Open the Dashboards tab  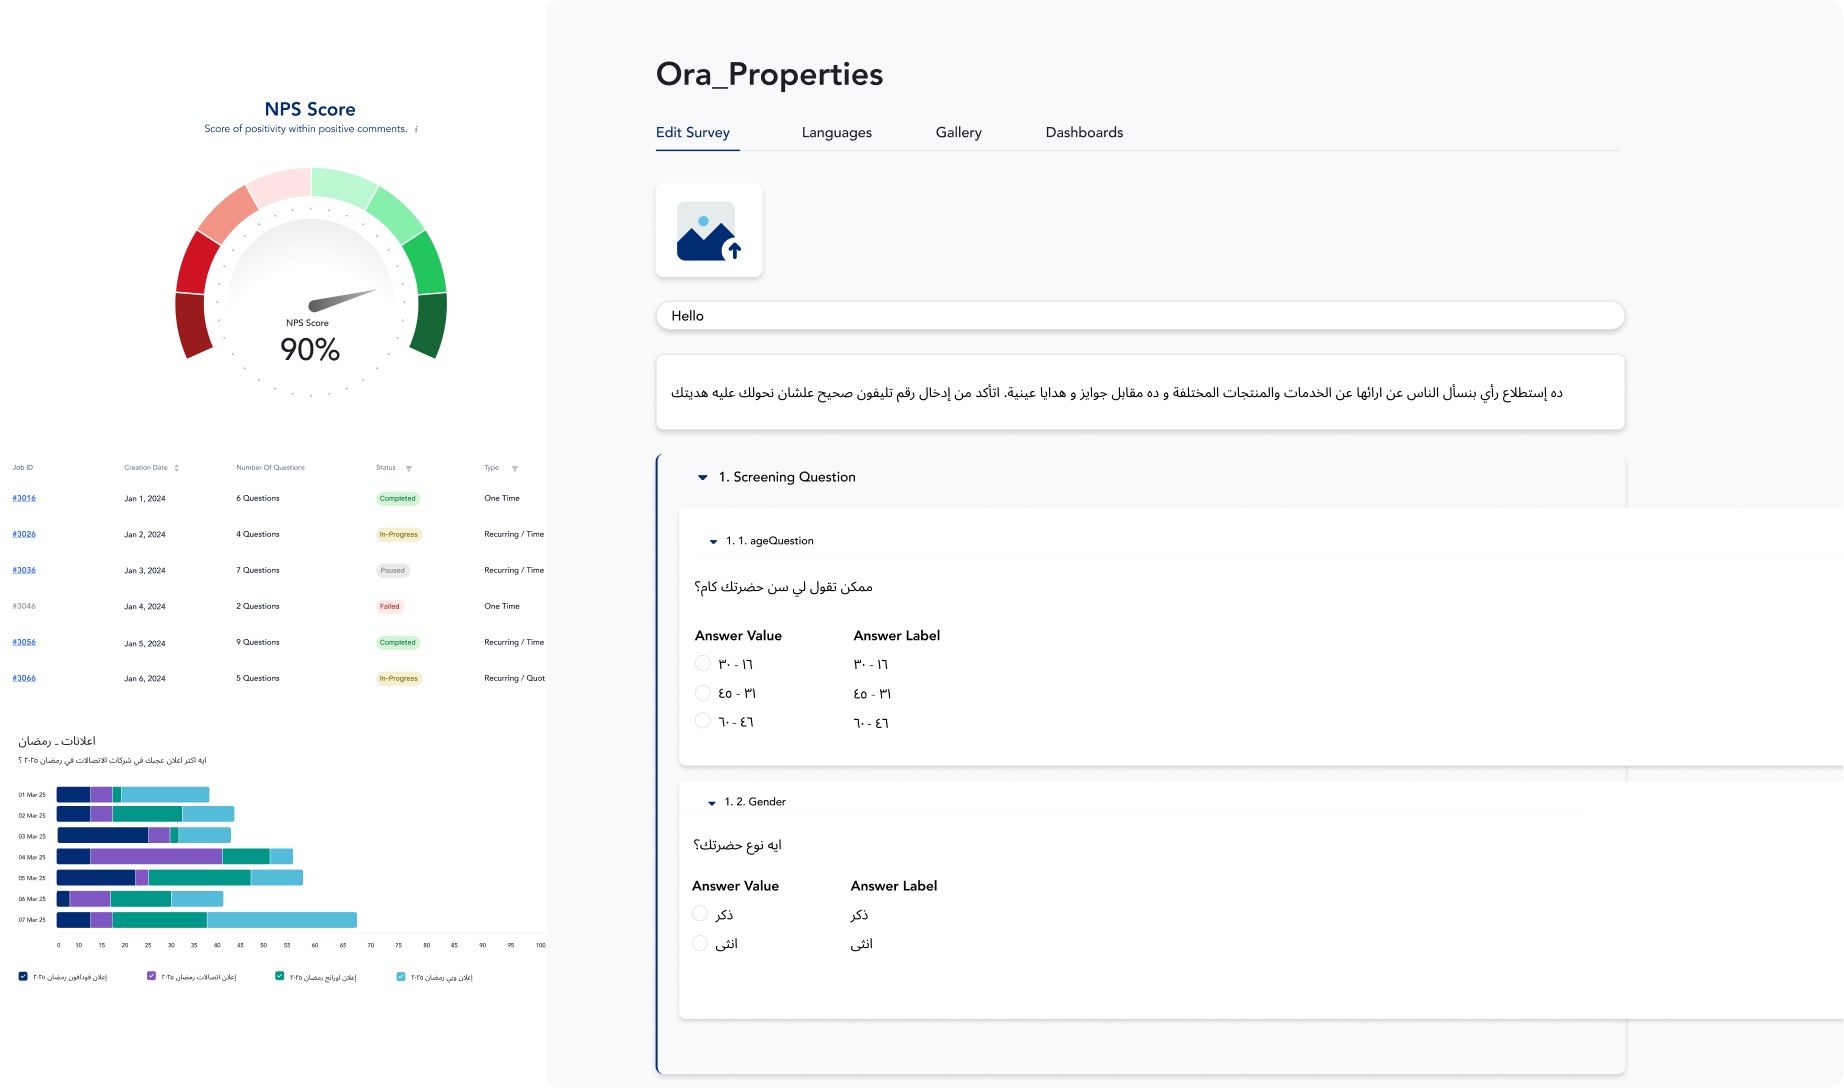pos(1084,132)
